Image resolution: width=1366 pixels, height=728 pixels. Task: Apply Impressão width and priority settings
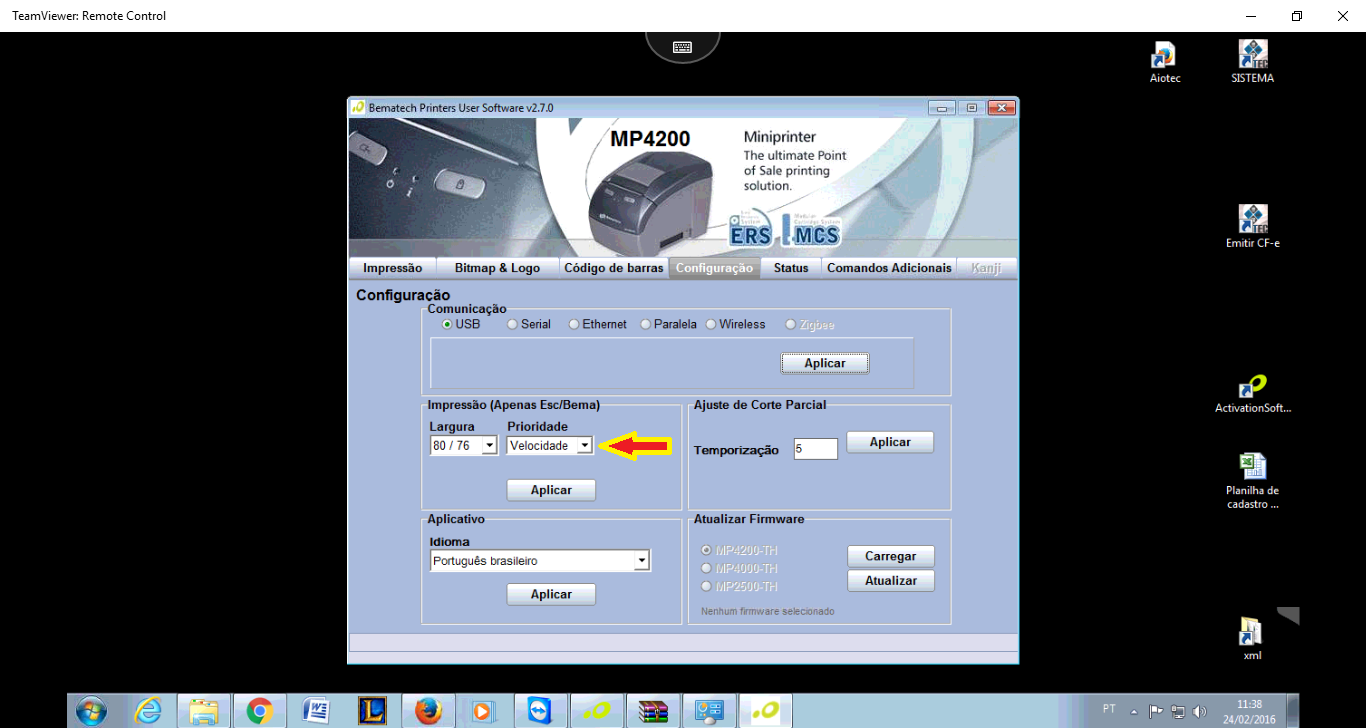coord(551,490)
